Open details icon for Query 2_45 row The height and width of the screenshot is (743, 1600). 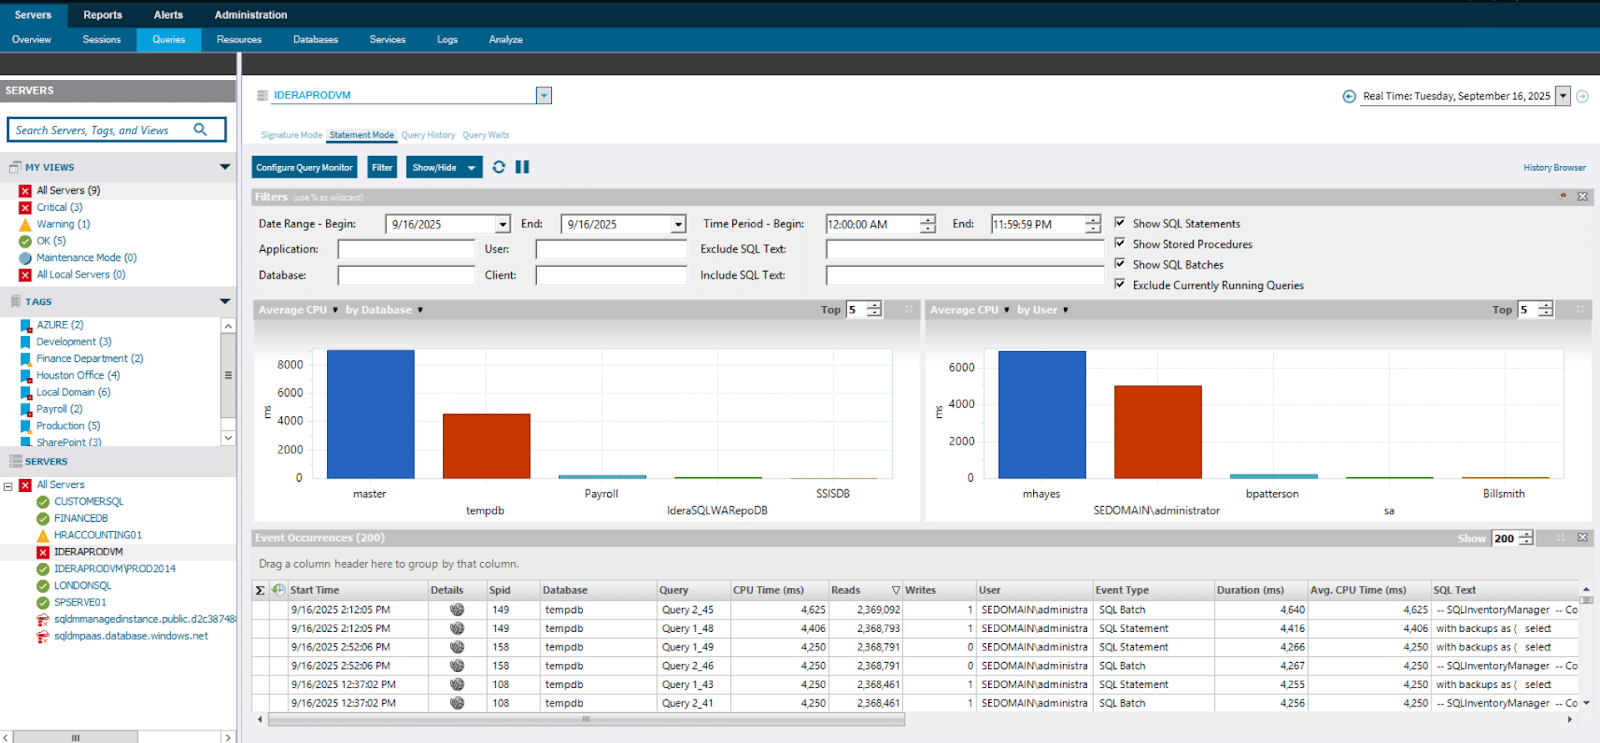[457, 610]
